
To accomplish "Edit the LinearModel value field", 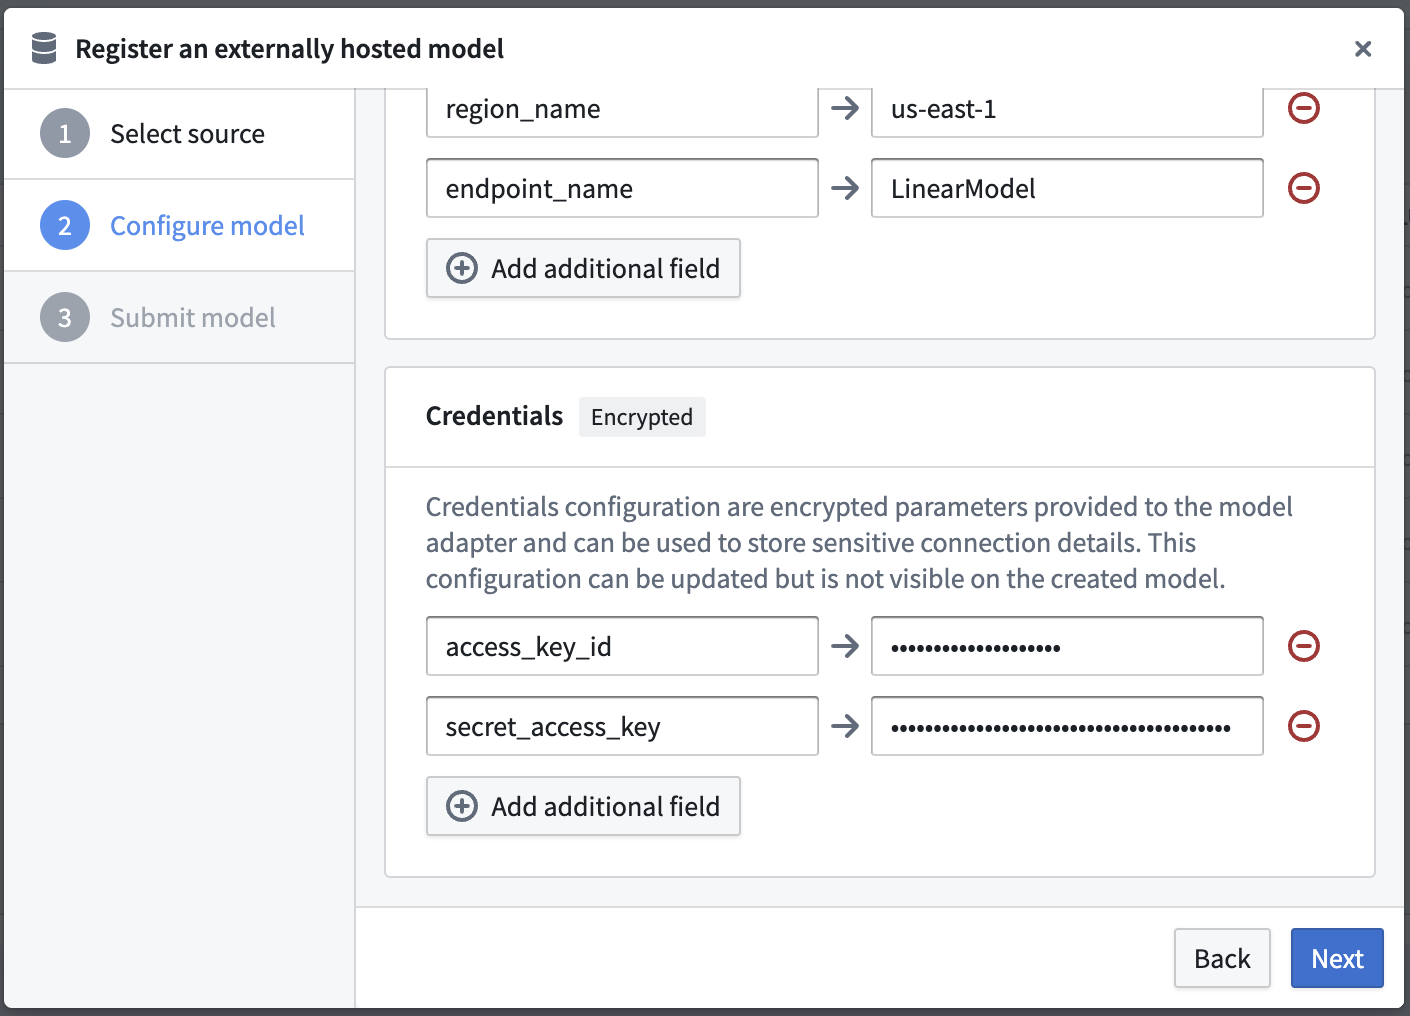I will [1067, 188].
